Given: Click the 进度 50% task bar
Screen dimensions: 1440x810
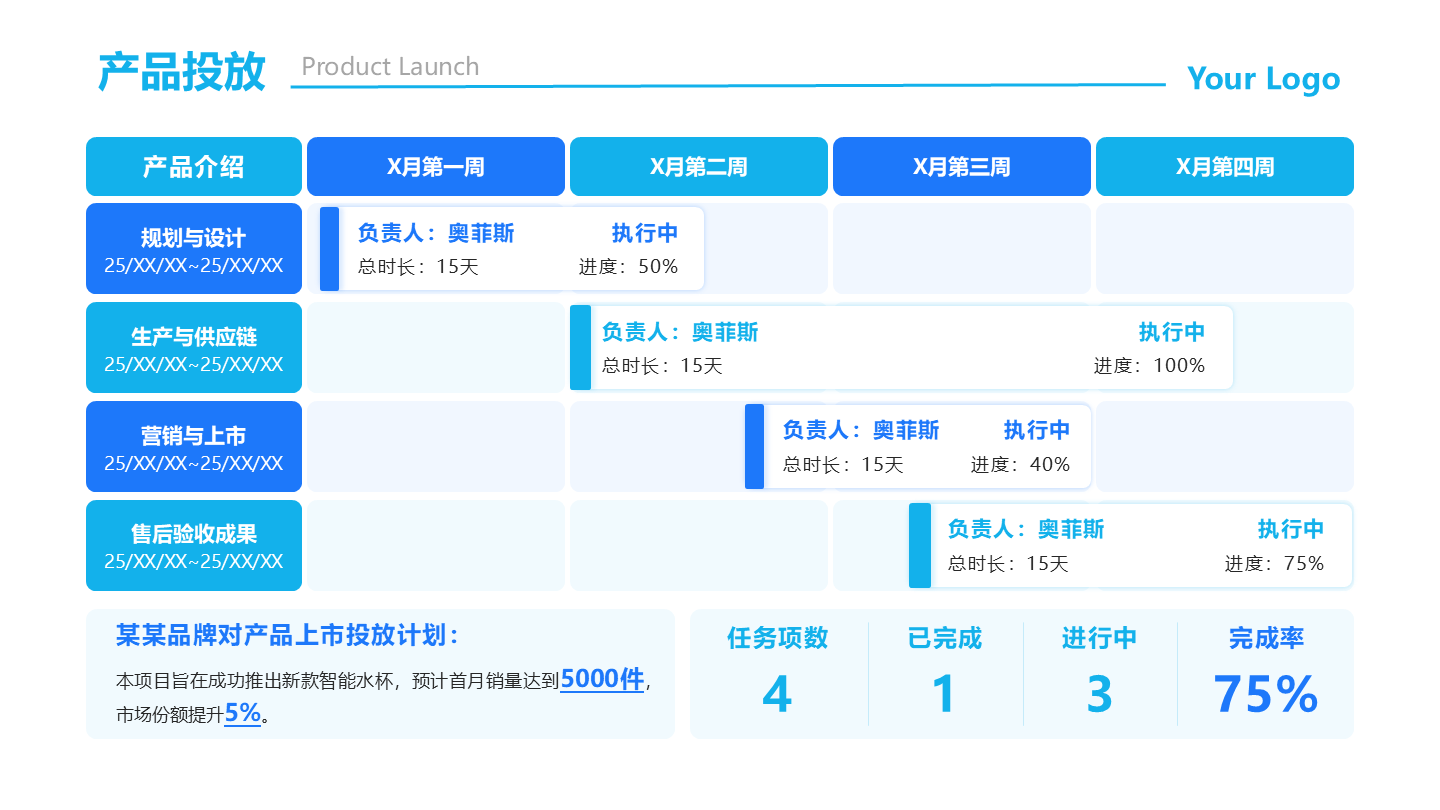Looking at the screenshot, I should coord(512,249).
